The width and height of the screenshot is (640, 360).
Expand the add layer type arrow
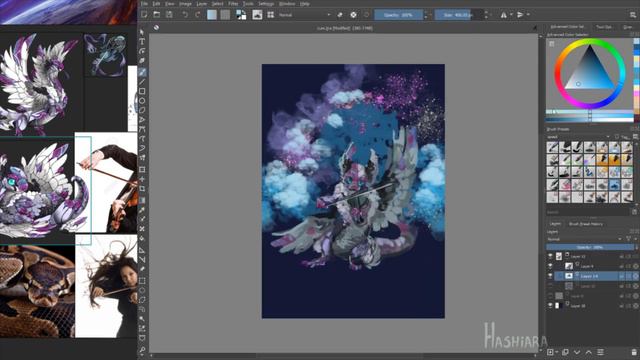(557, 352)
